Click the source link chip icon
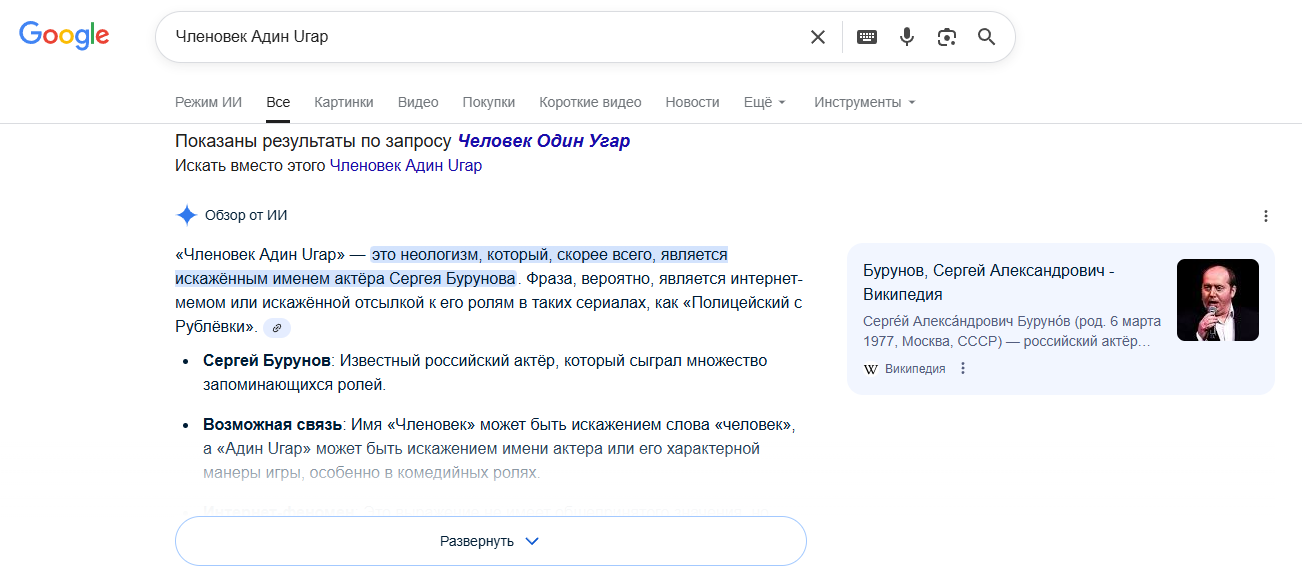Viewport: 1302px width, 583px height. [x=277, y=327]
